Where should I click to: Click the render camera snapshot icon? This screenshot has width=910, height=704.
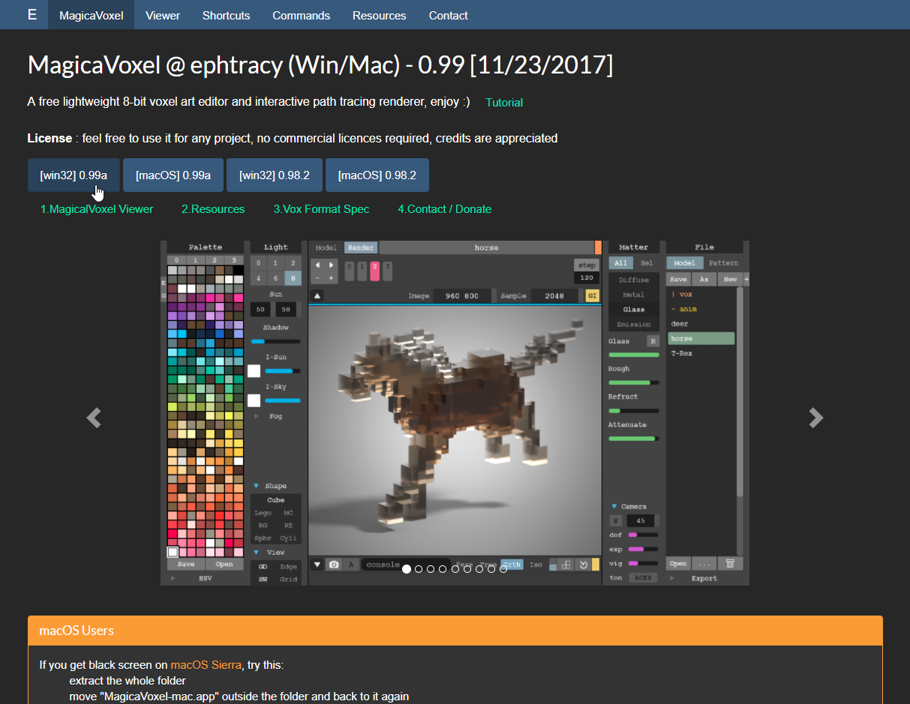pyautogui.click(x=334, y=564)
